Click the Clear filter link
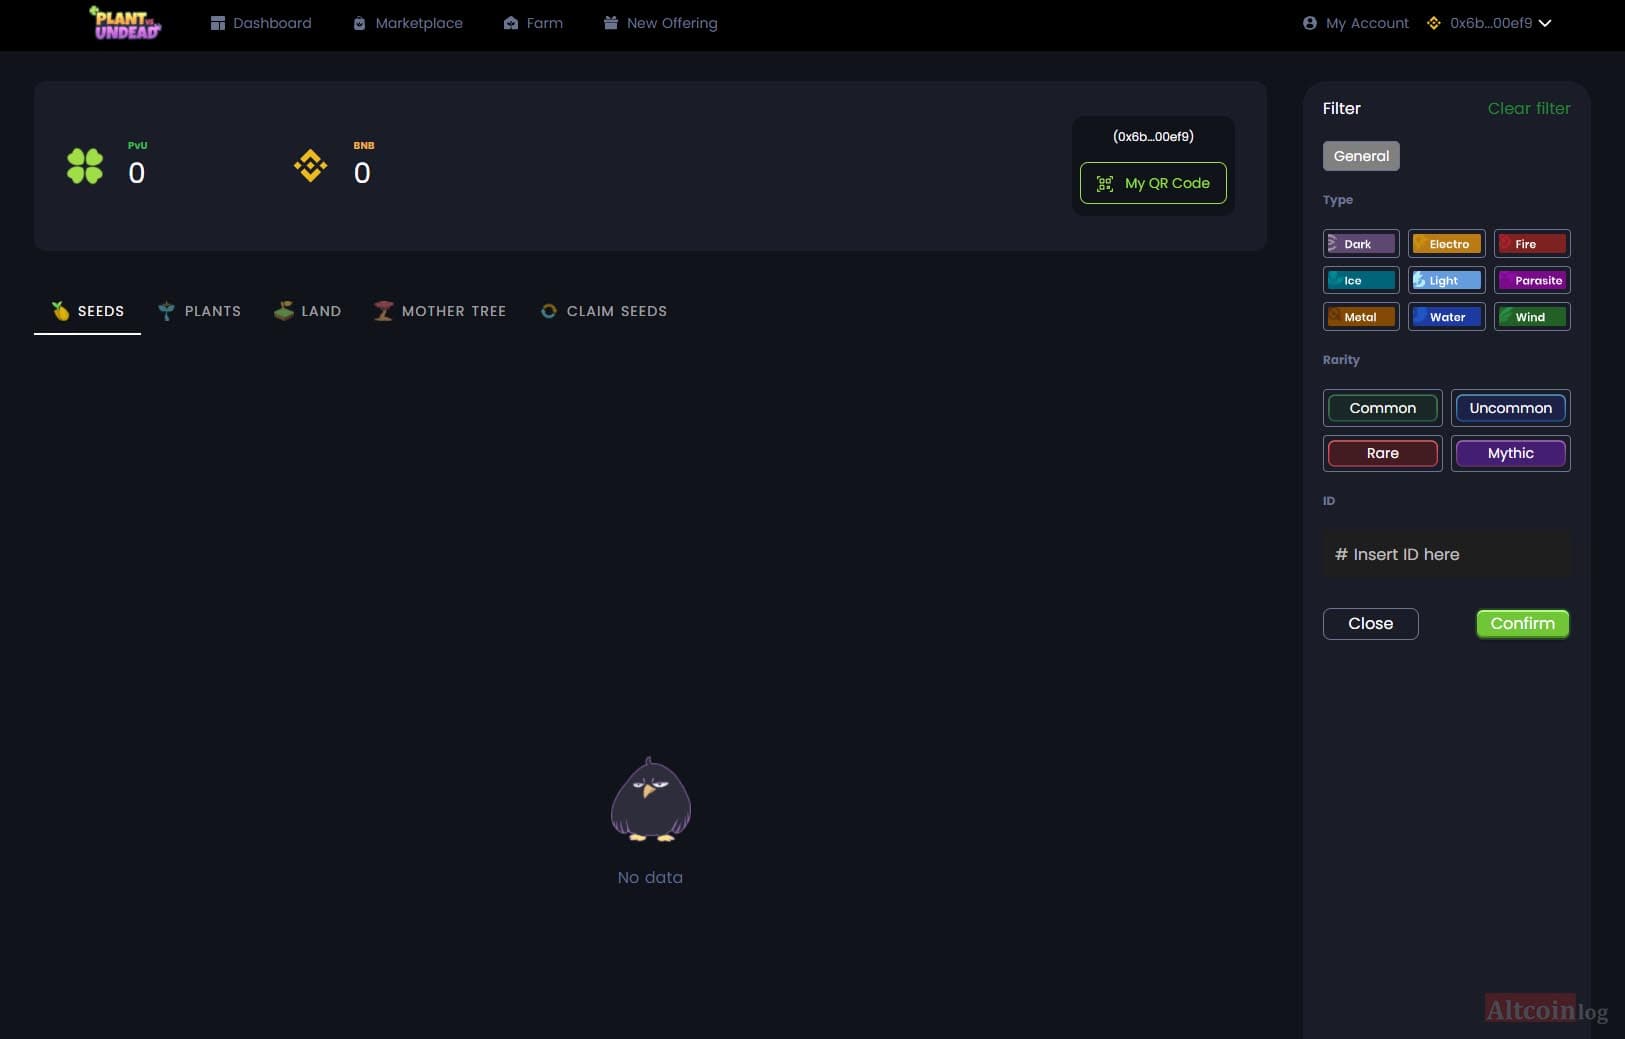The width and height of the screenshot is (1625, 1039). (x=1529, y=108)
